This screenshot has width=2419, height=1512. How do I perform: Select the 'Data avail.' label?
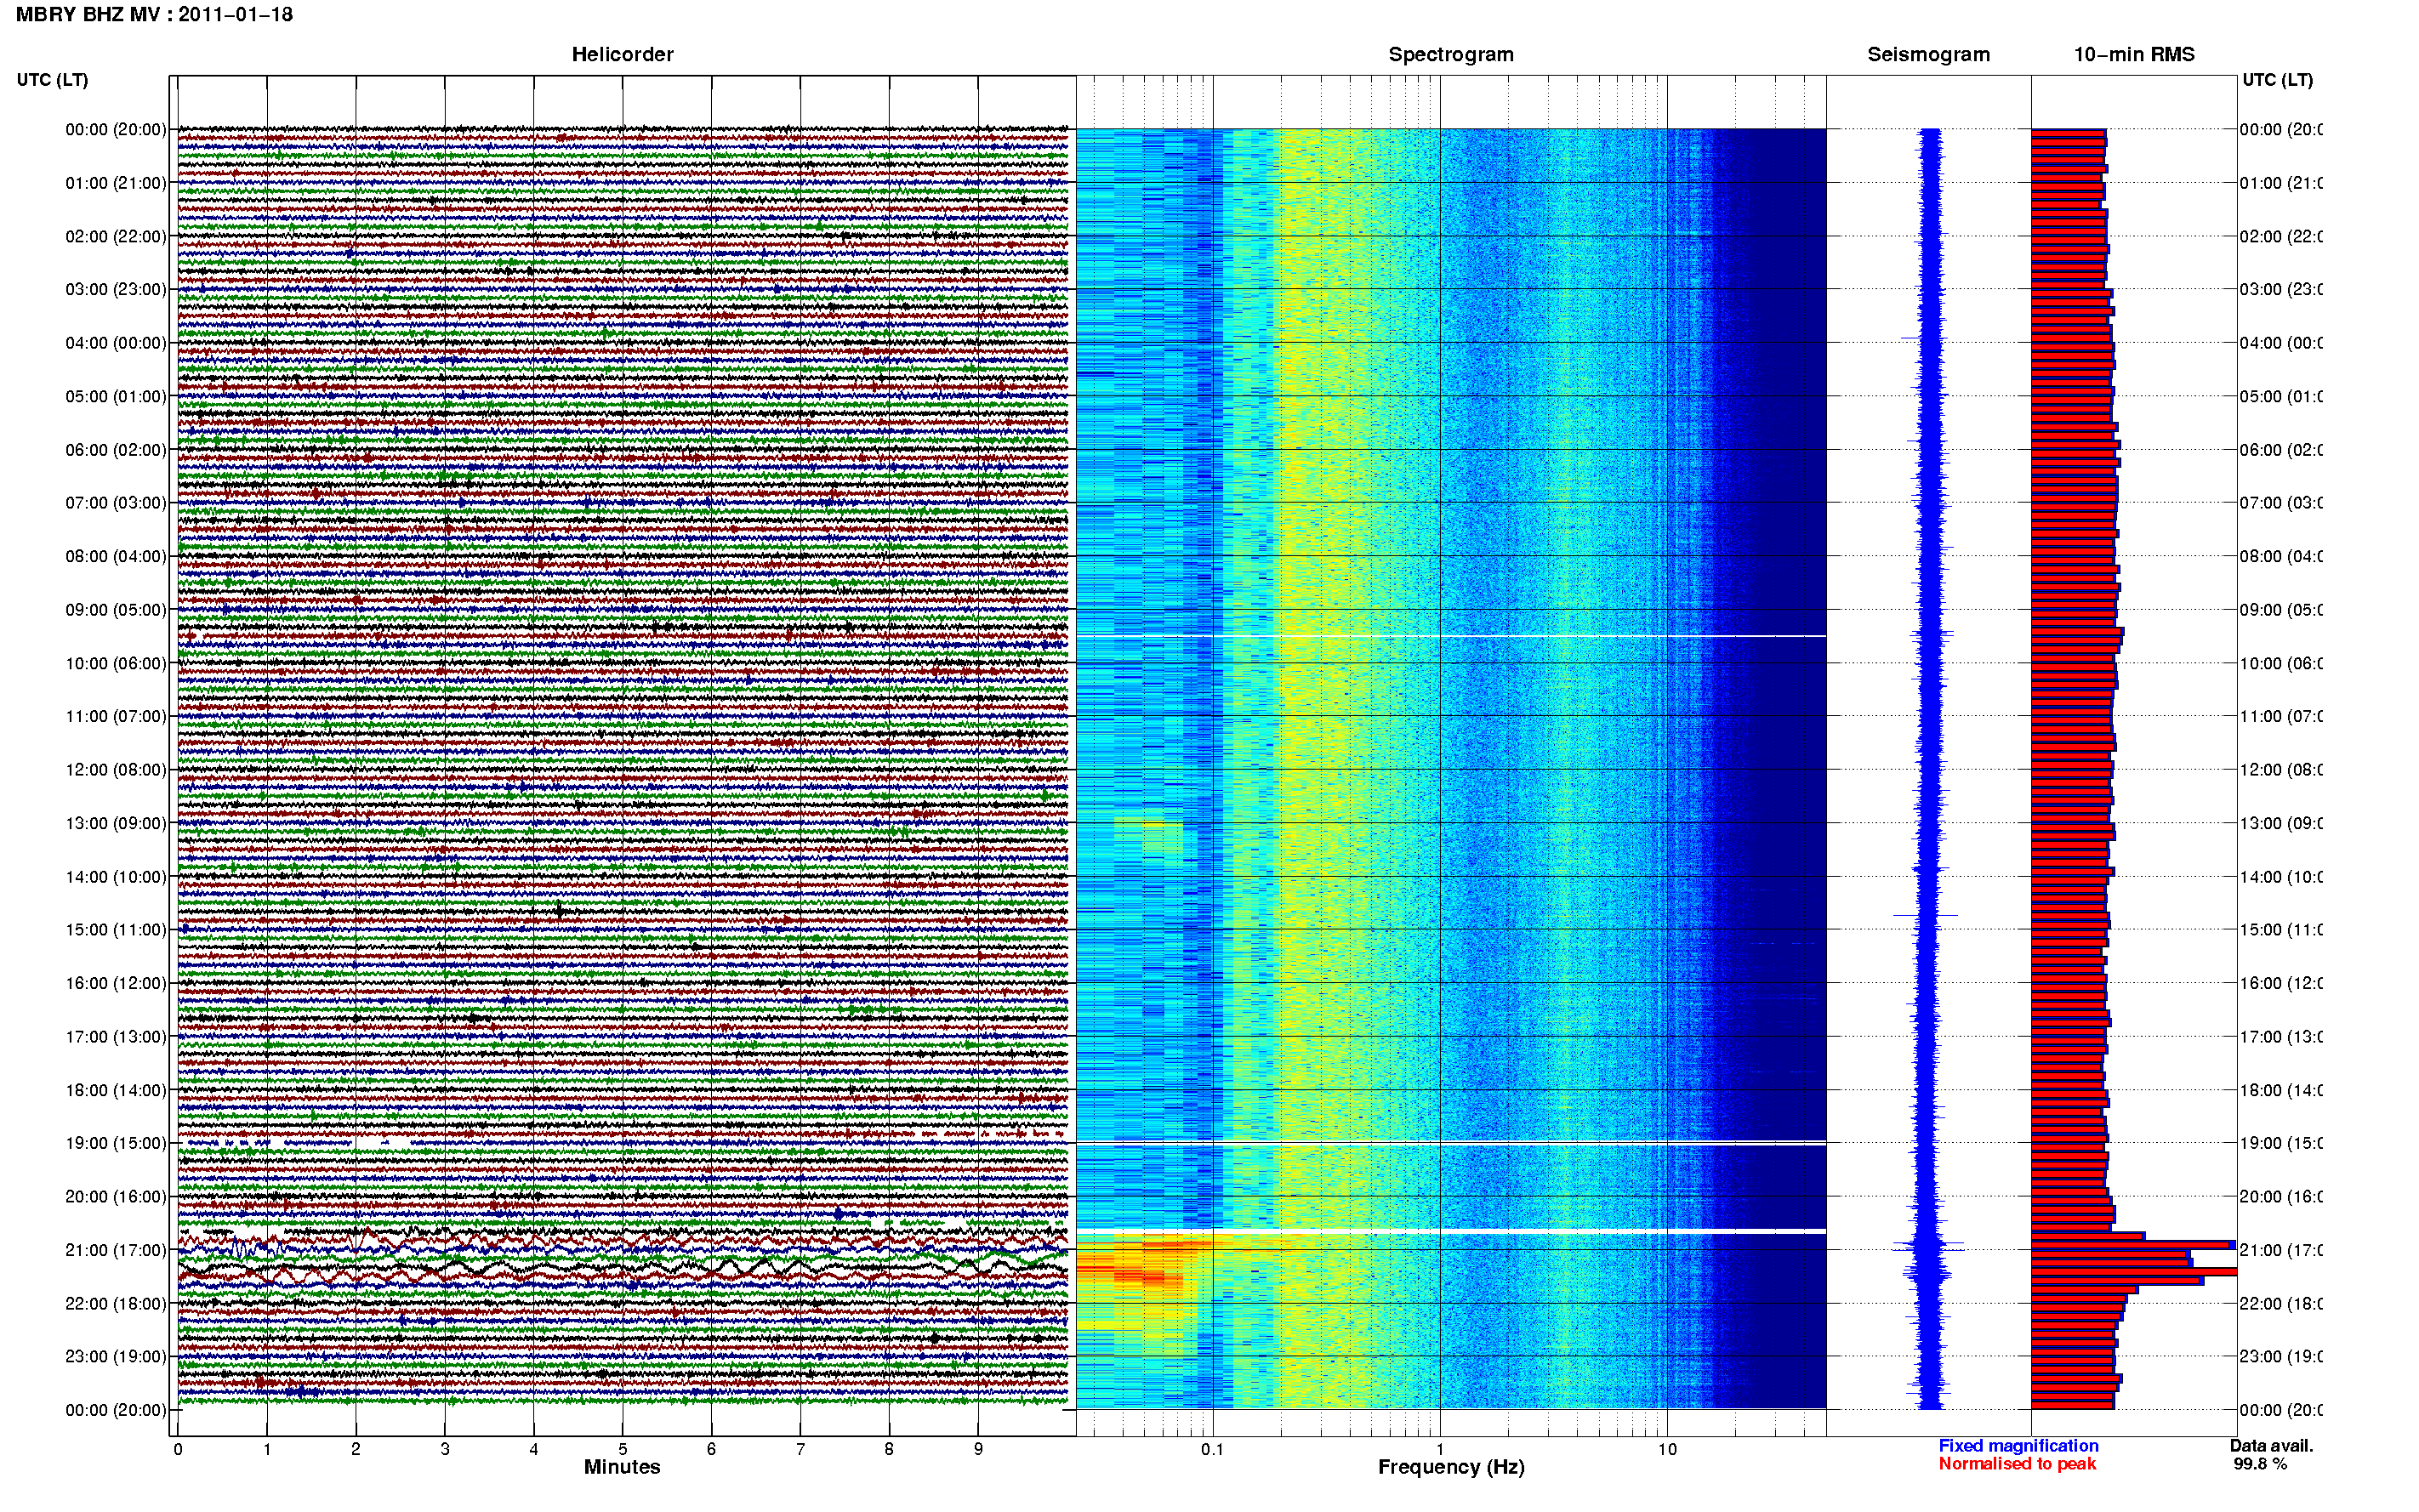coord(2271,1446)
